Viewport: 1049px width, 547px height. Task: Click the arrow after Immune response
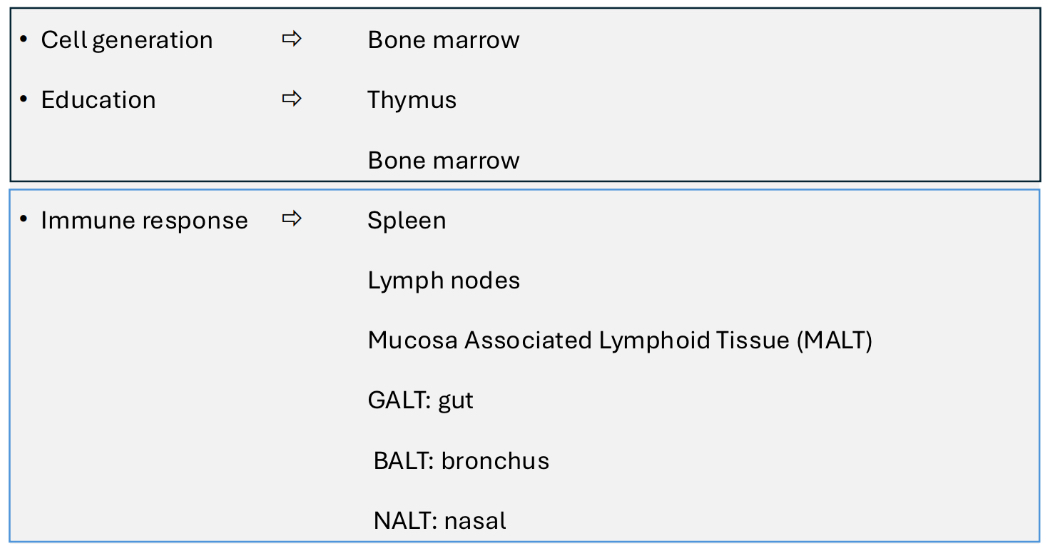tap(291, 220)
